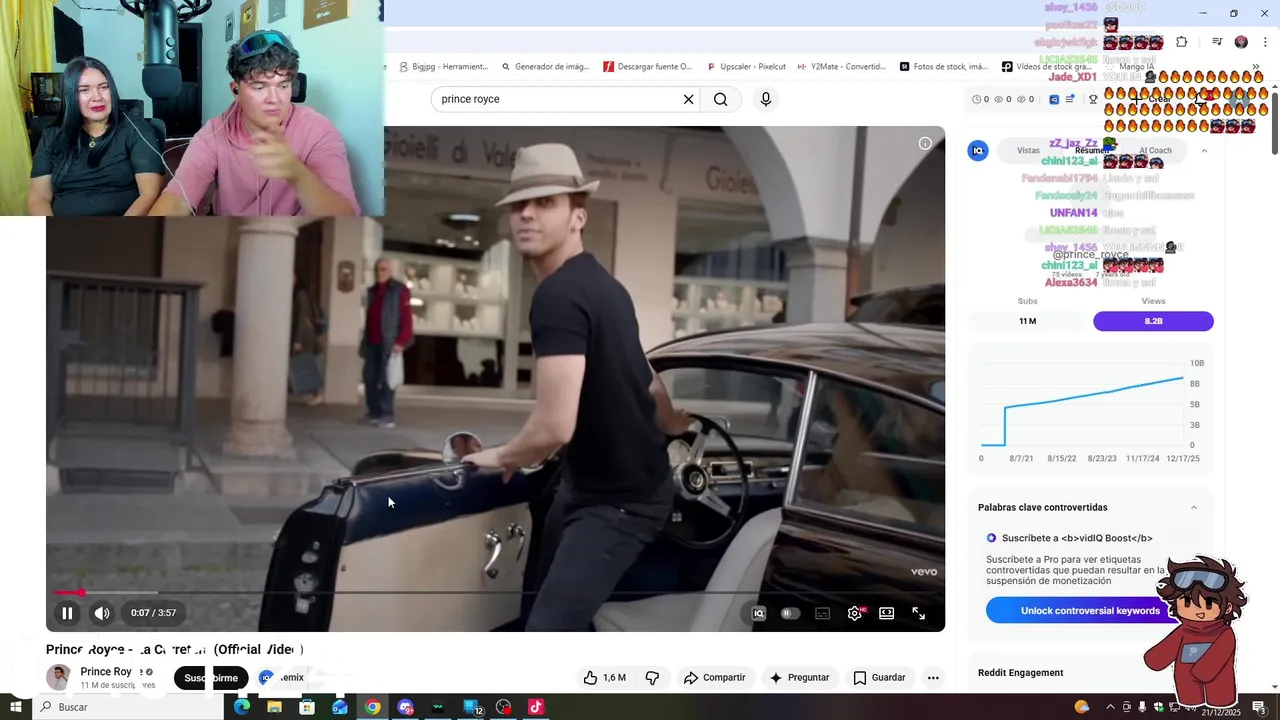Open TikTok app from taskbar
Image resolution: width=1280 pixels, height=720 pixels.
tap(535, 707)
